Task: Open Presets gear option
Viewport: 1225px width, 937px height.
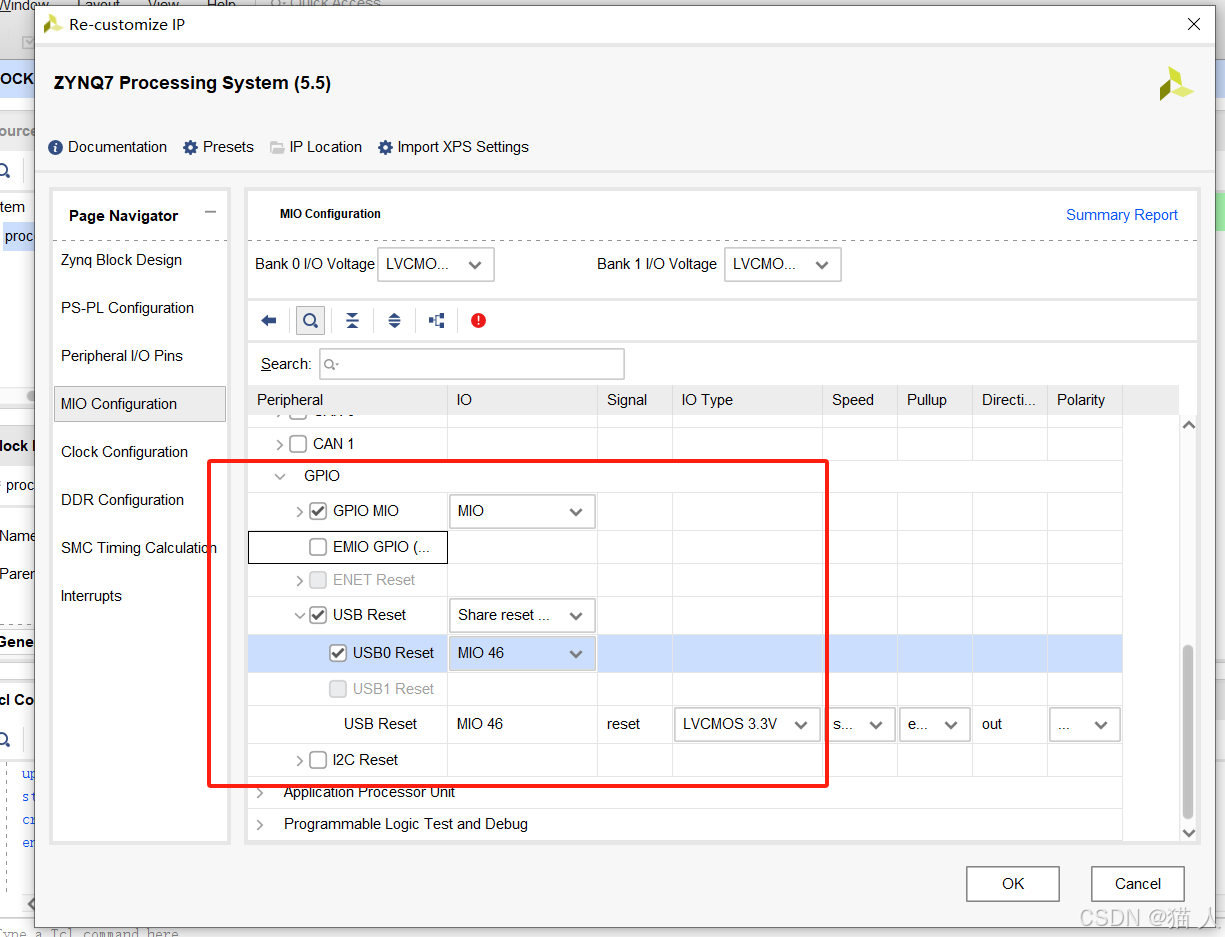Action: pyautogui.click(x=218, y=147)
